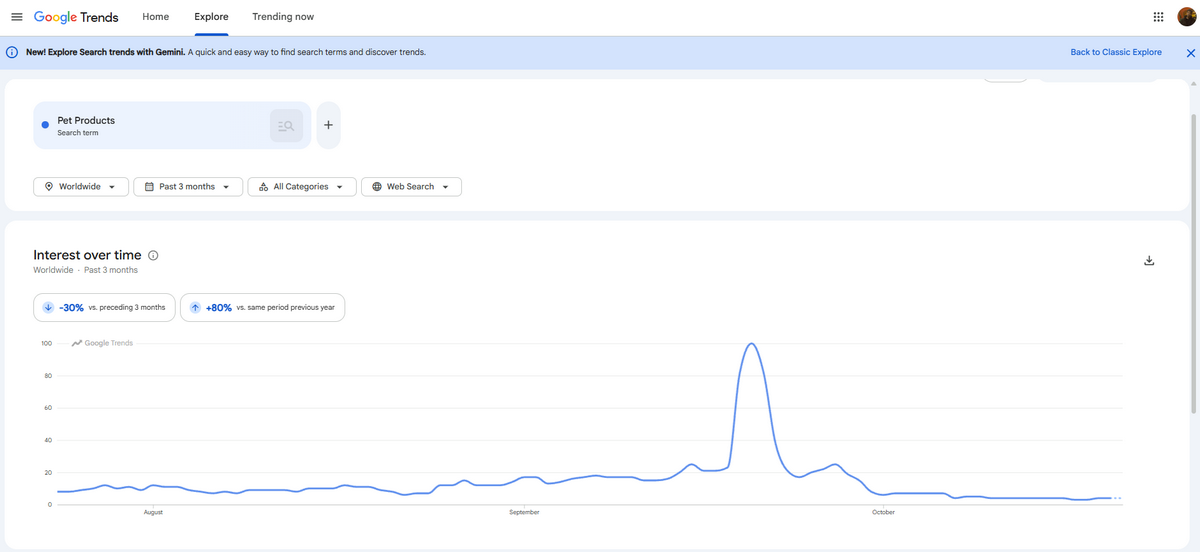
Task: Click the 100 value on the y-axis
Action: [46, 344]
